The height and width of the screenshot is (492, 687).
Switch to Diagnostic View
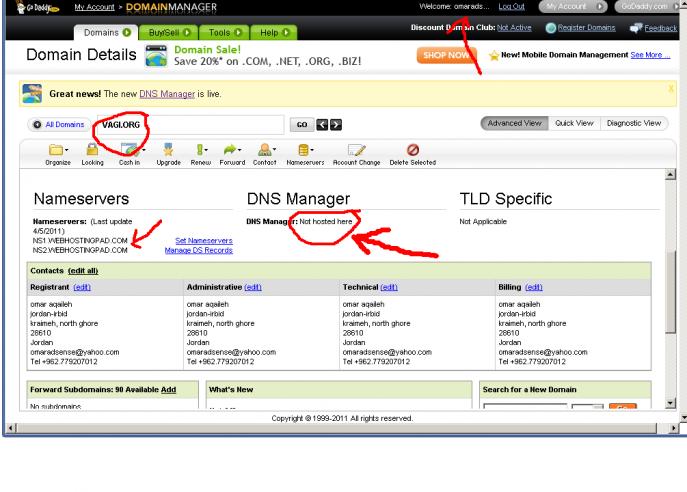[x=634, y=124]
